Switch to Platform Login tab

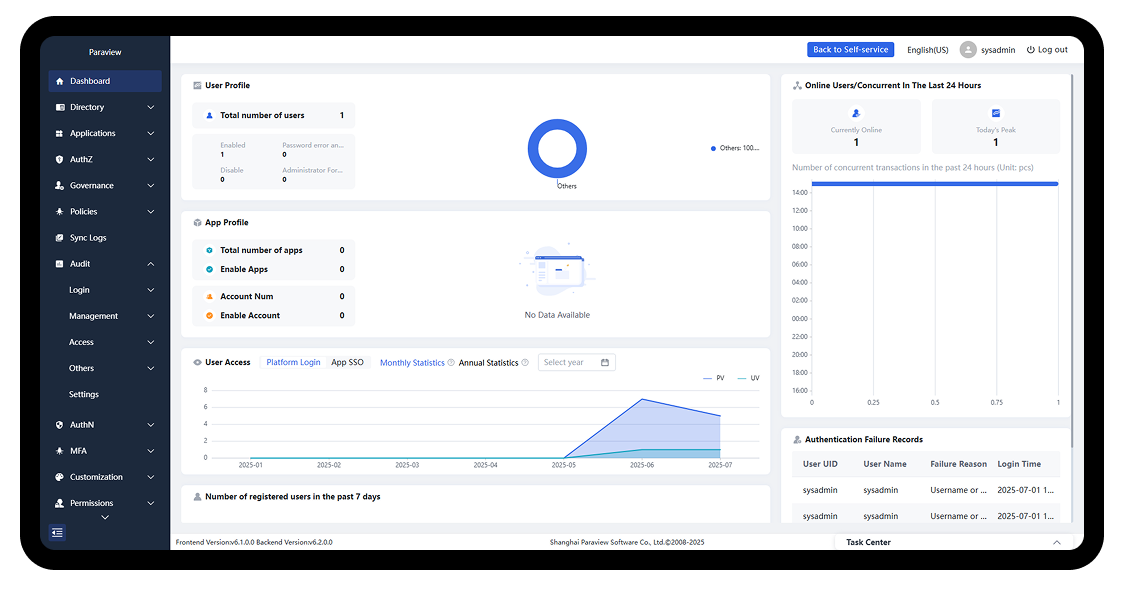point(293,363)
